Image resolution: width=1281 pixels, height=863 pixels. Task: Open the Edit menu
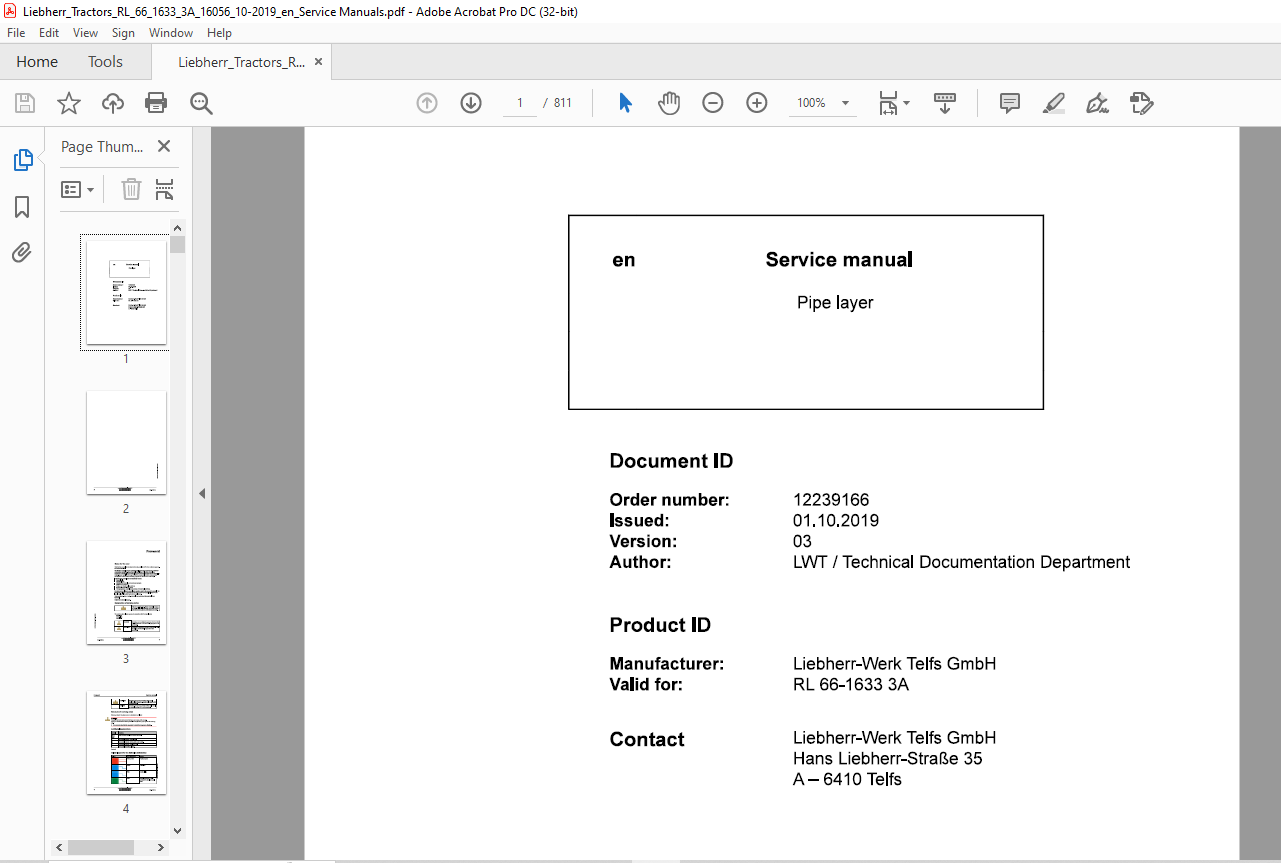click(x=49, y=33)
